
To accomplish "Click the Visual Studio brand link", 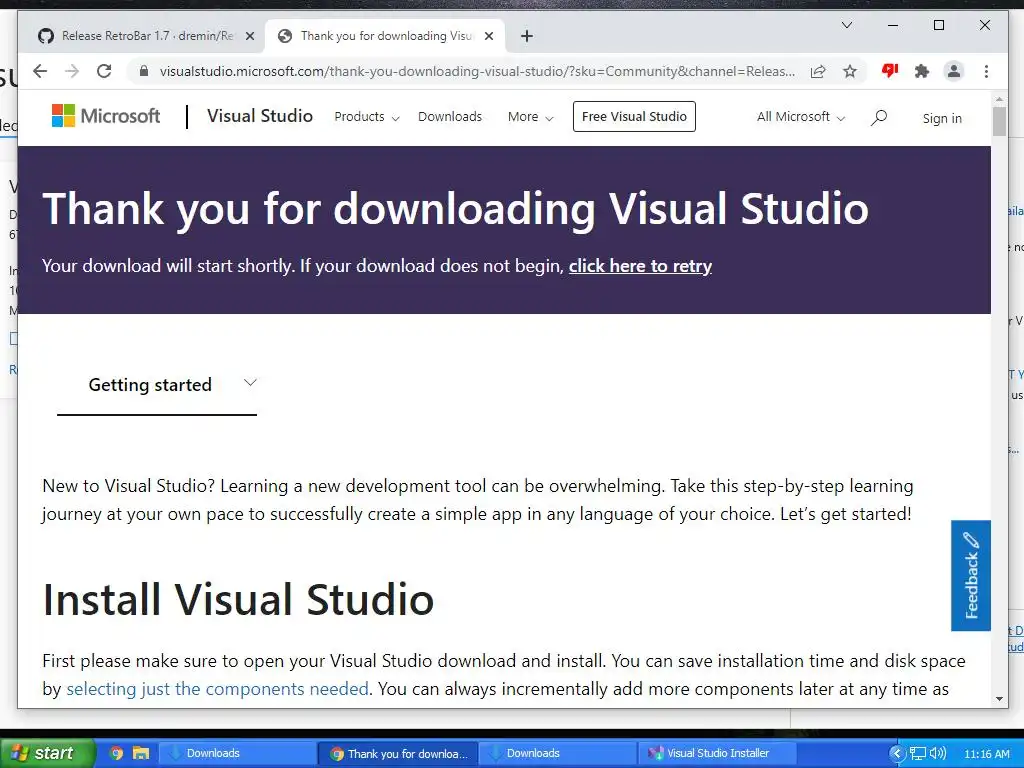I will [260, 116].
